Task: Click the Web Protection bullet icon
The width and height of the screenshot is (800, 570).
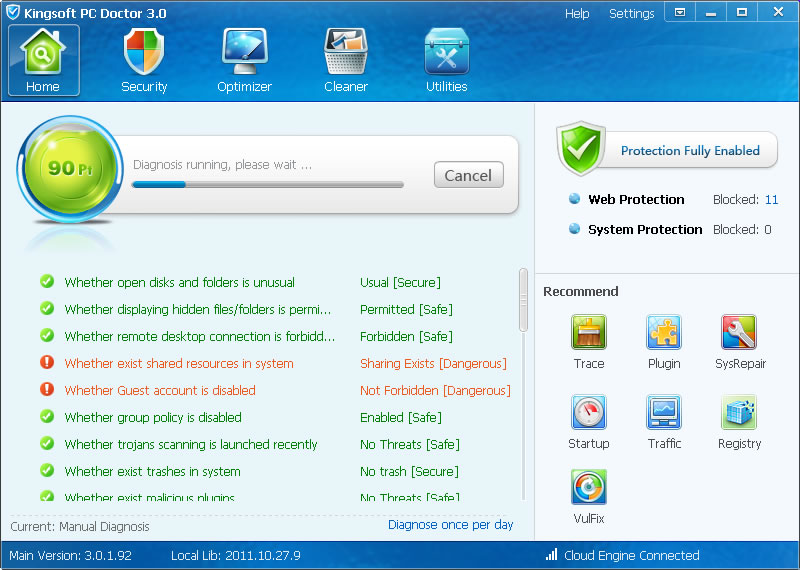Action: [574, 199]
